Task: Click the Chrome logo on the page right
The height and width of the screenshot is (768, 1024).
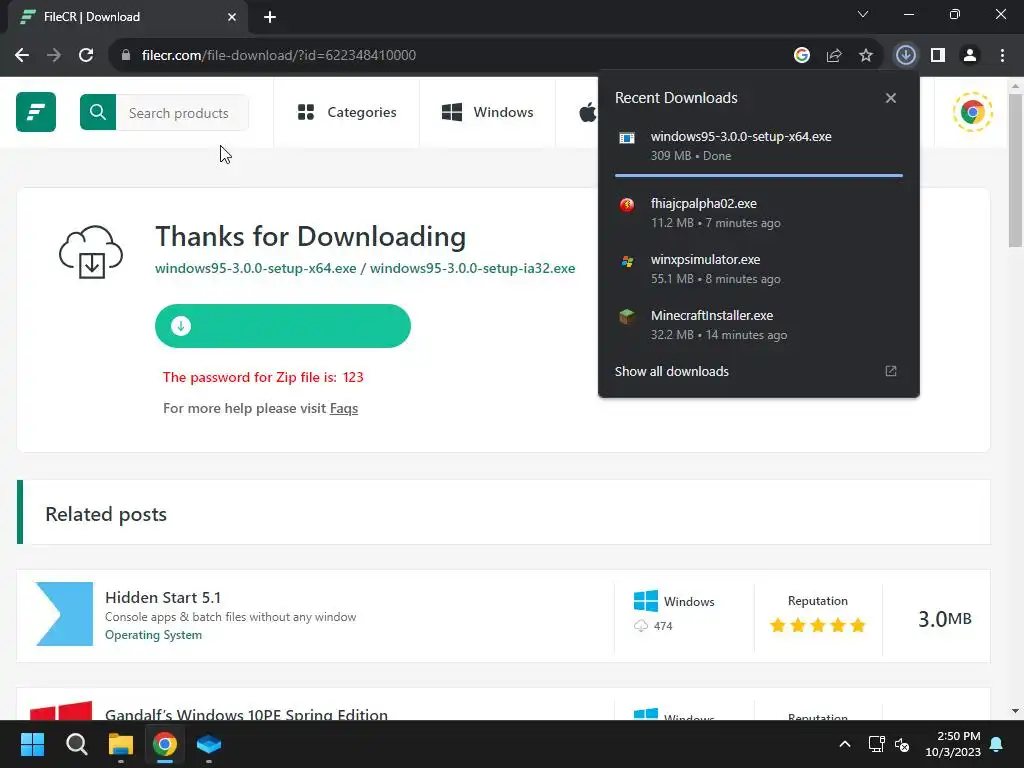Action: click(972, 112)
